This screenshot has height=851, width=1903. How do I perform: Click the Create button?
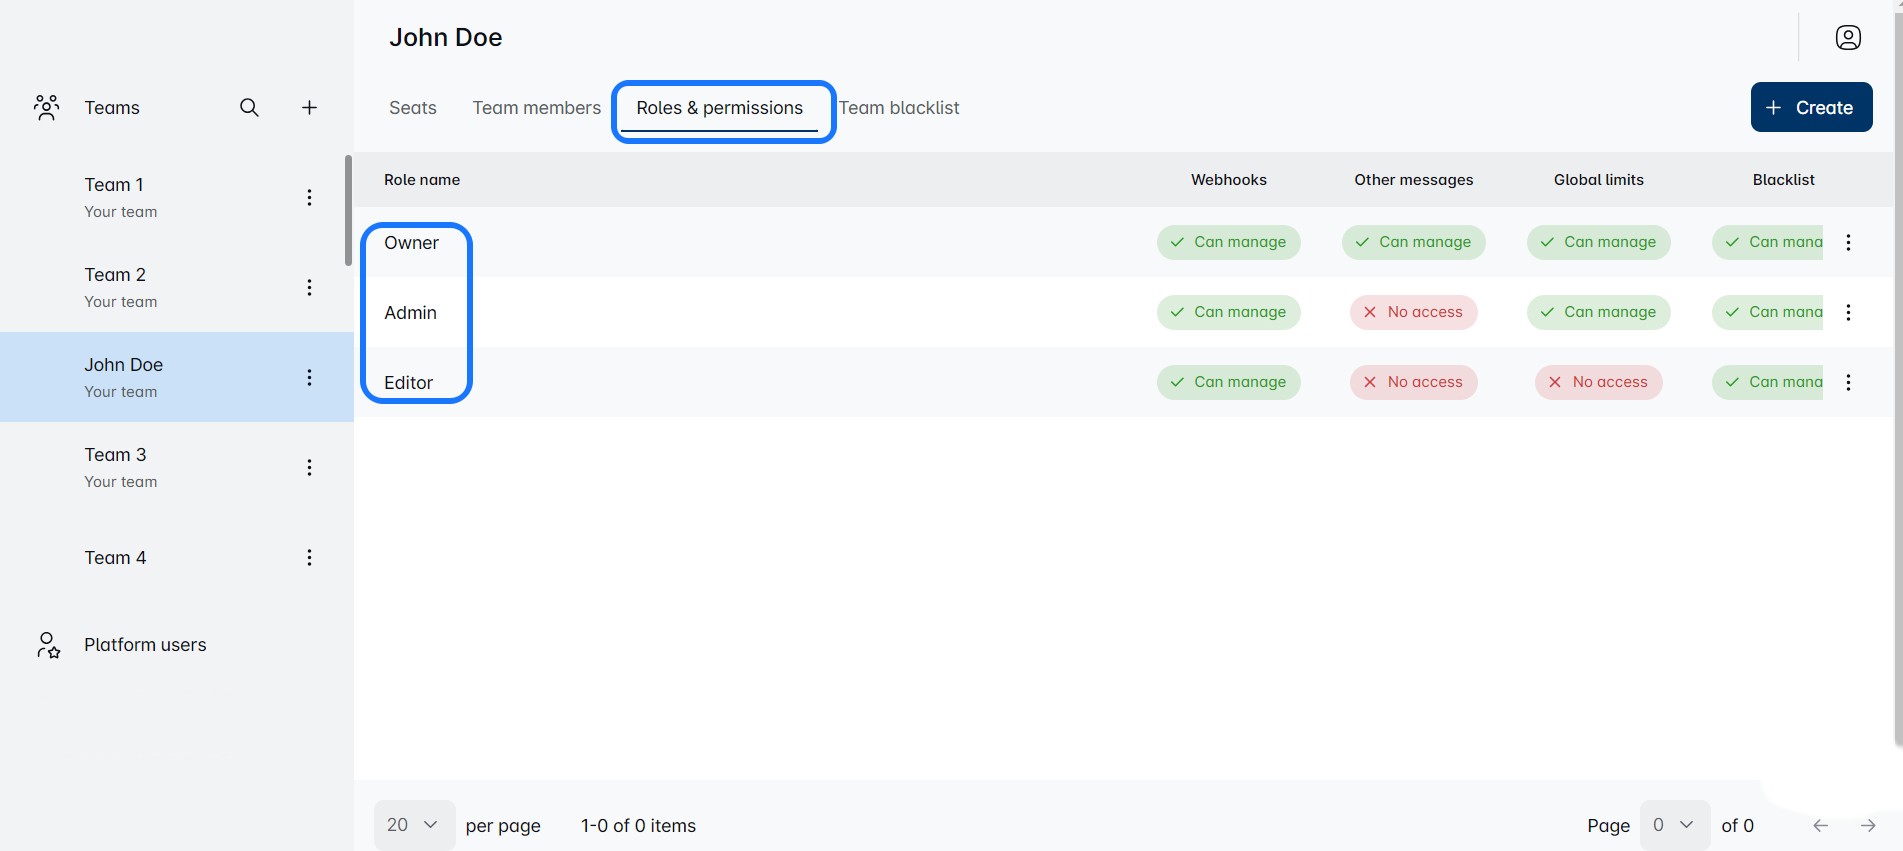click(x=1810, y=108)
